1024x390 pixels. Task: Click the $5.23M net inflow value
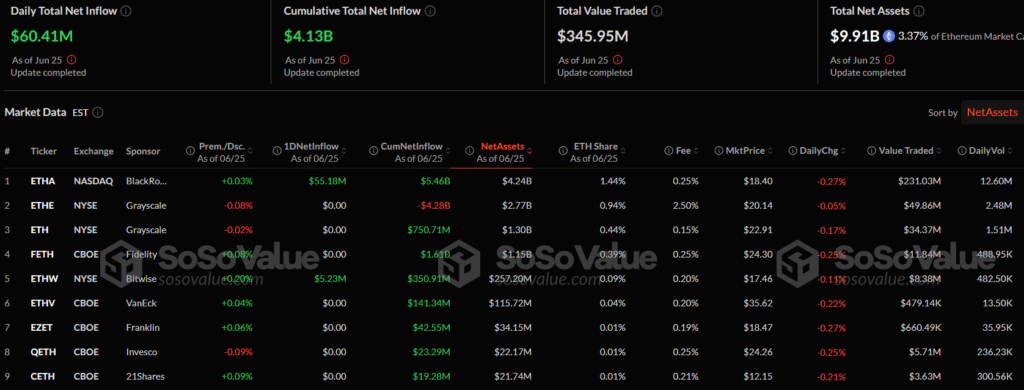[x=330, y=279]
